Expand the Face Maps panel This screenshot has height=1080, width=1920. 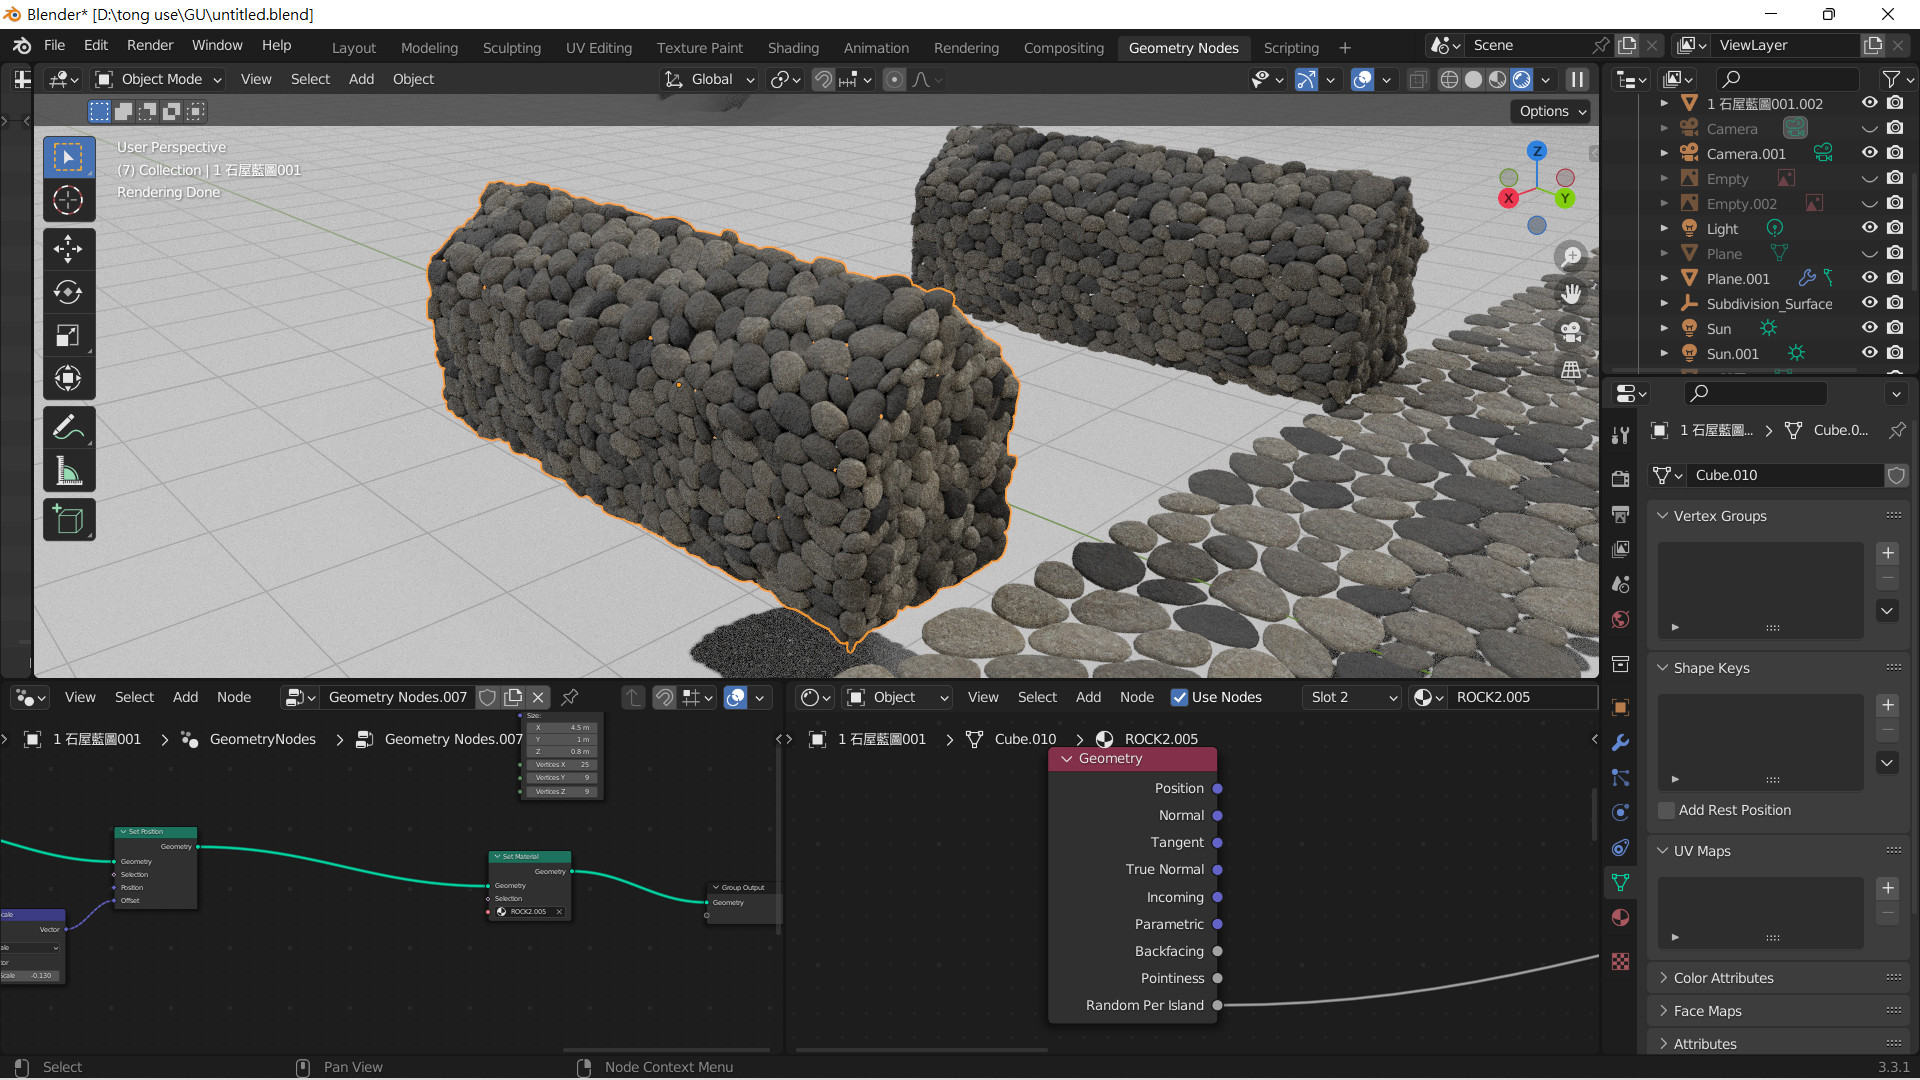point(1662,1011)
